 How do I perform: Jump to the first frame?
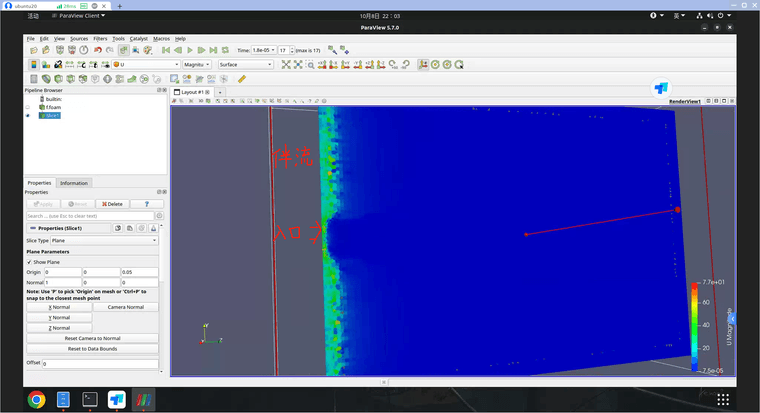point(166,50)
